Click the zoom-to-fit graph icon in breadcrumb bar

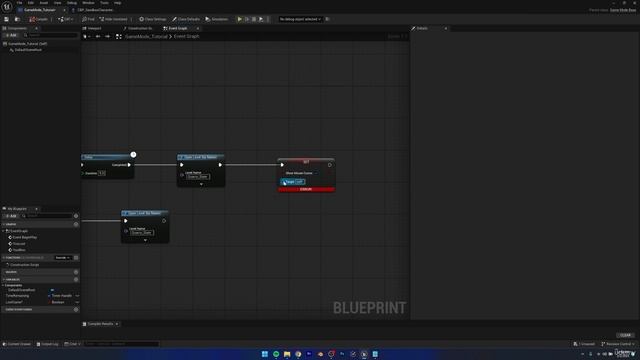pos(119,36)
